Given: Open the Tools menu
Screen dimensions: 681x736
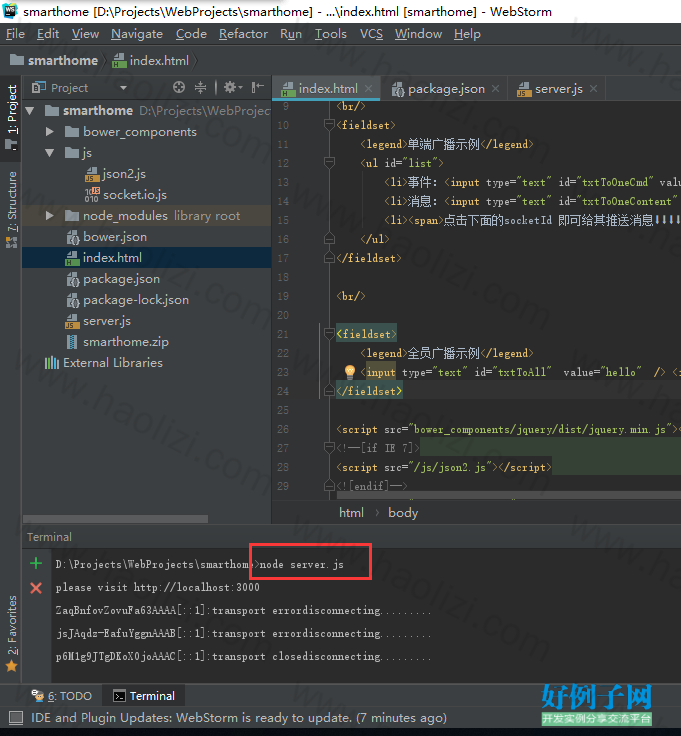Looking at the screenshot, I should [x=330, y=34].
